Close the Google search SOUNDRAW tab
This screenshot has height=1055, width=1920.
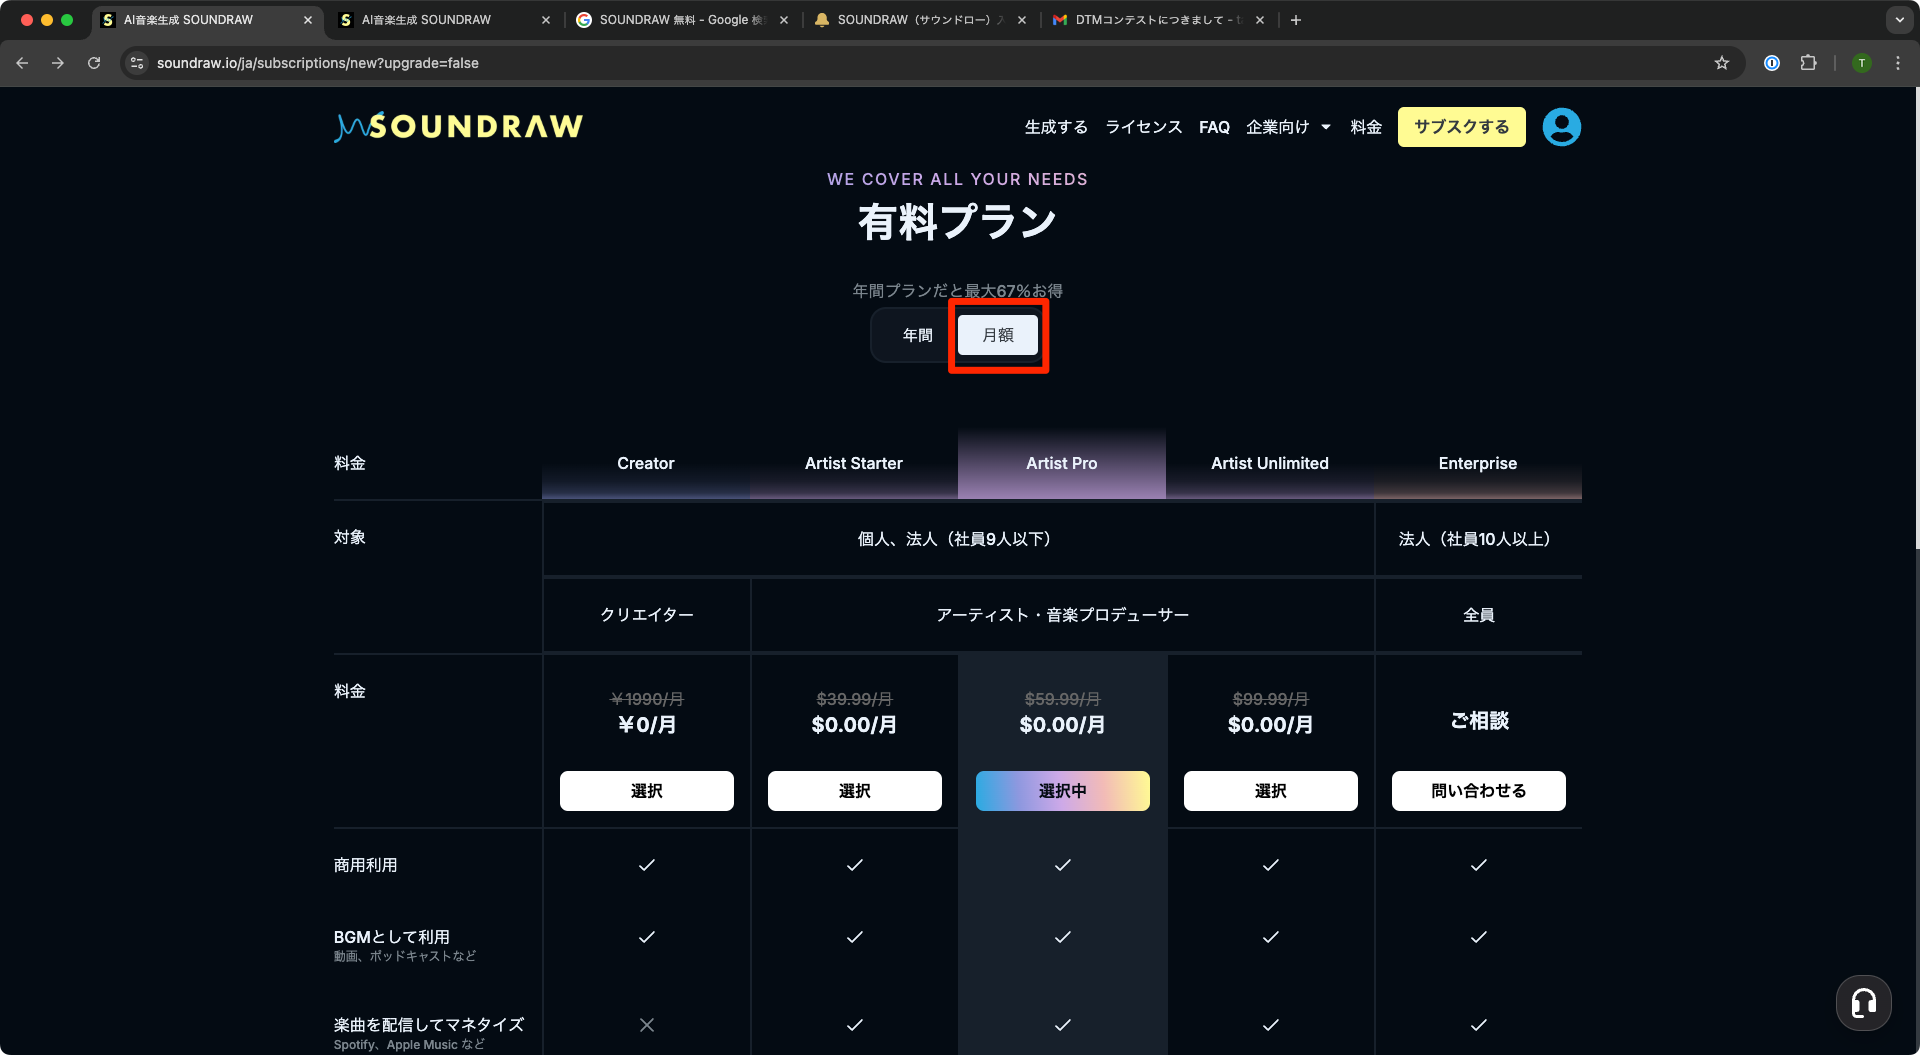tap(784, 20)
